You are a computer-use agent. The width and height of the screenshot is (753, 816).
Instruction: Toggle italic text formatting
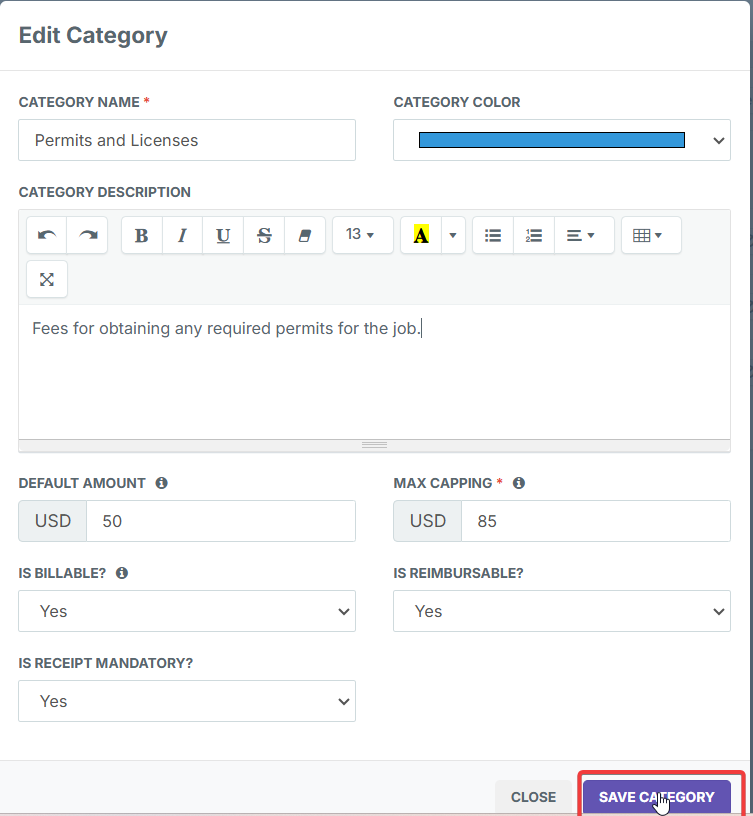click(182, 235)
